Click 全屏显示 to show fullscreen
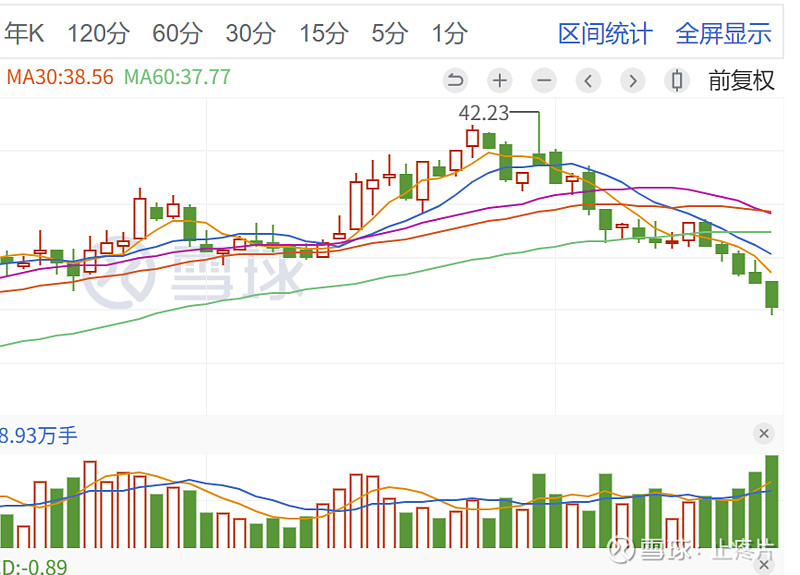 [x=723, y=34]
